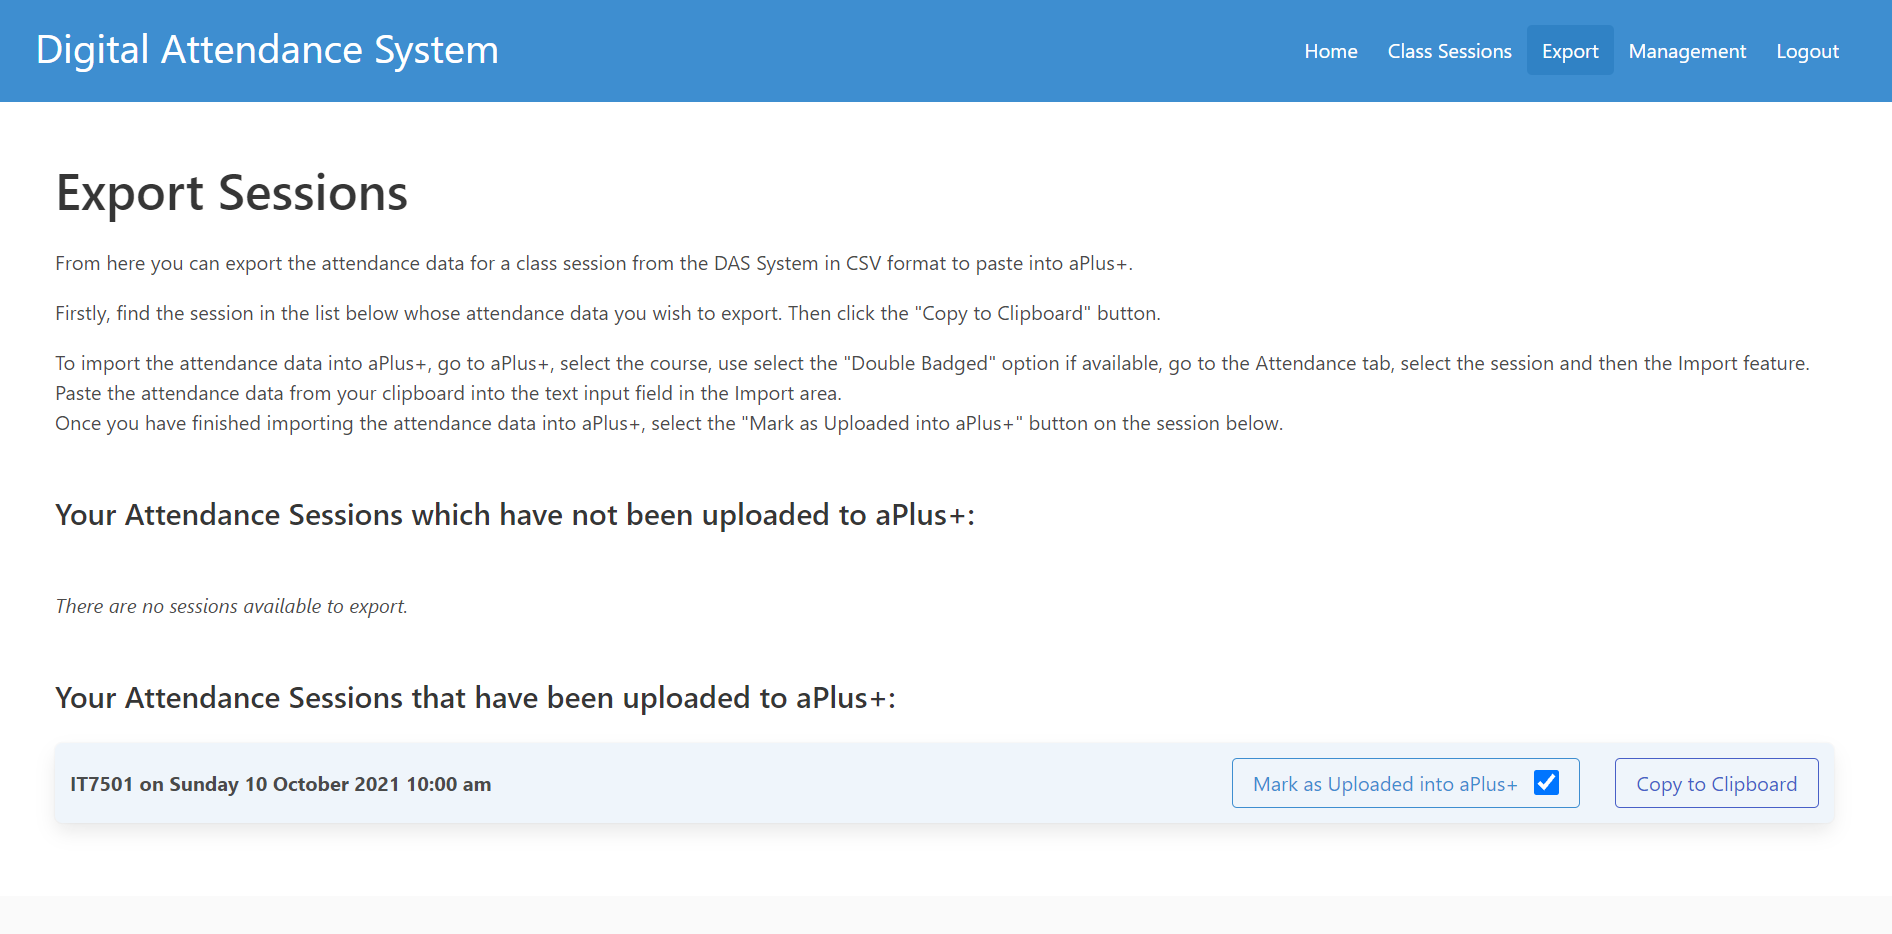The image size is (1892, 934).
Task: Click heading 'Sessions which have not been uploaded'
Action: click(515, 514)
